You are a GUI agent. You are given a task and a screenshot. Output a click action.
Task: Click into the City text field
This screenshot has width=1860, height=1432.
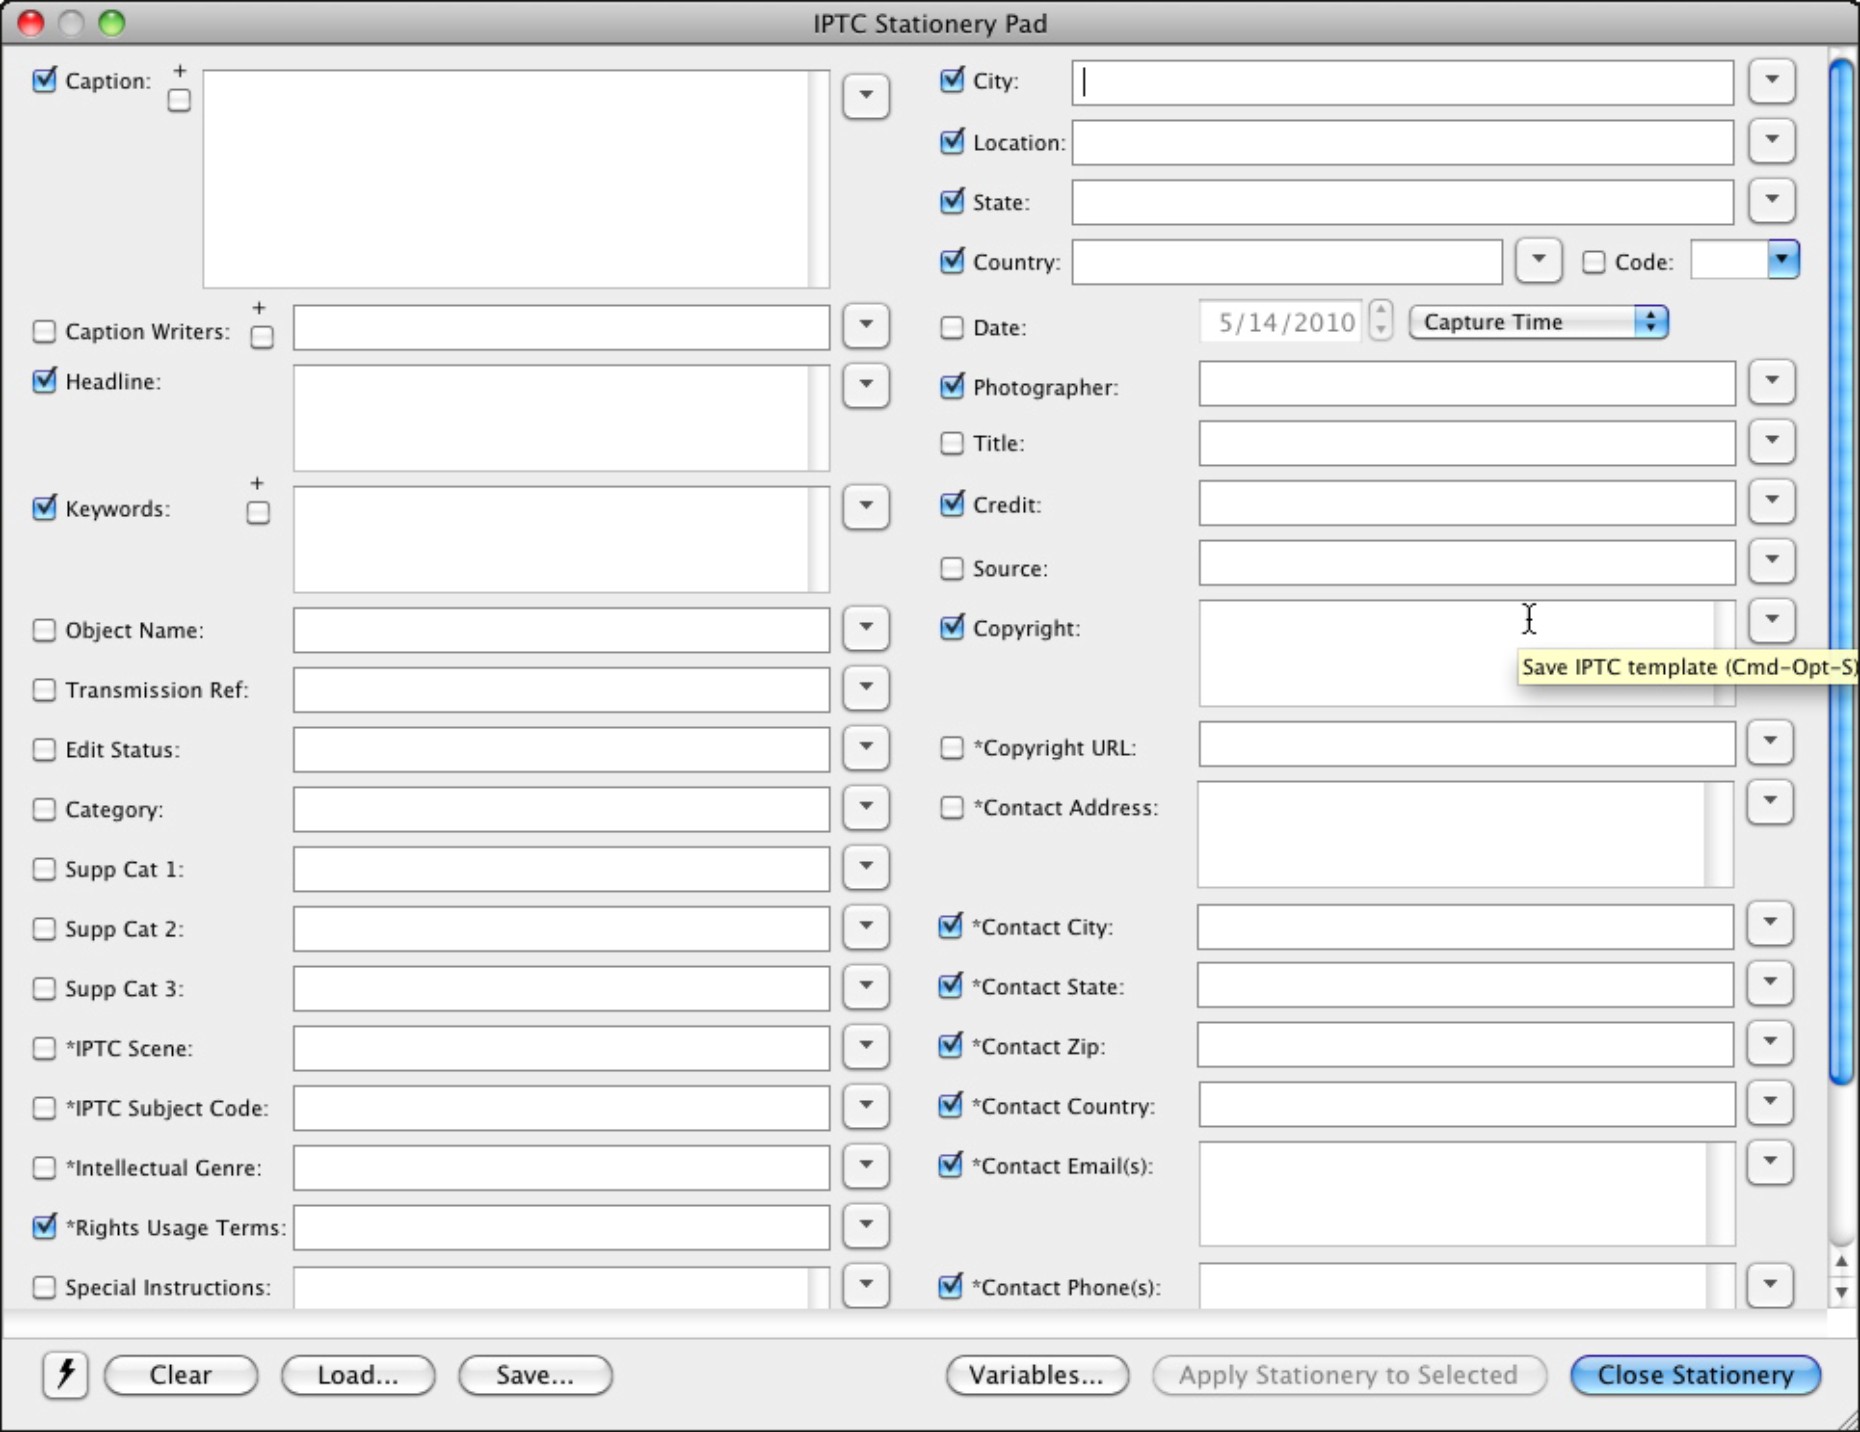coord(1402,82)
